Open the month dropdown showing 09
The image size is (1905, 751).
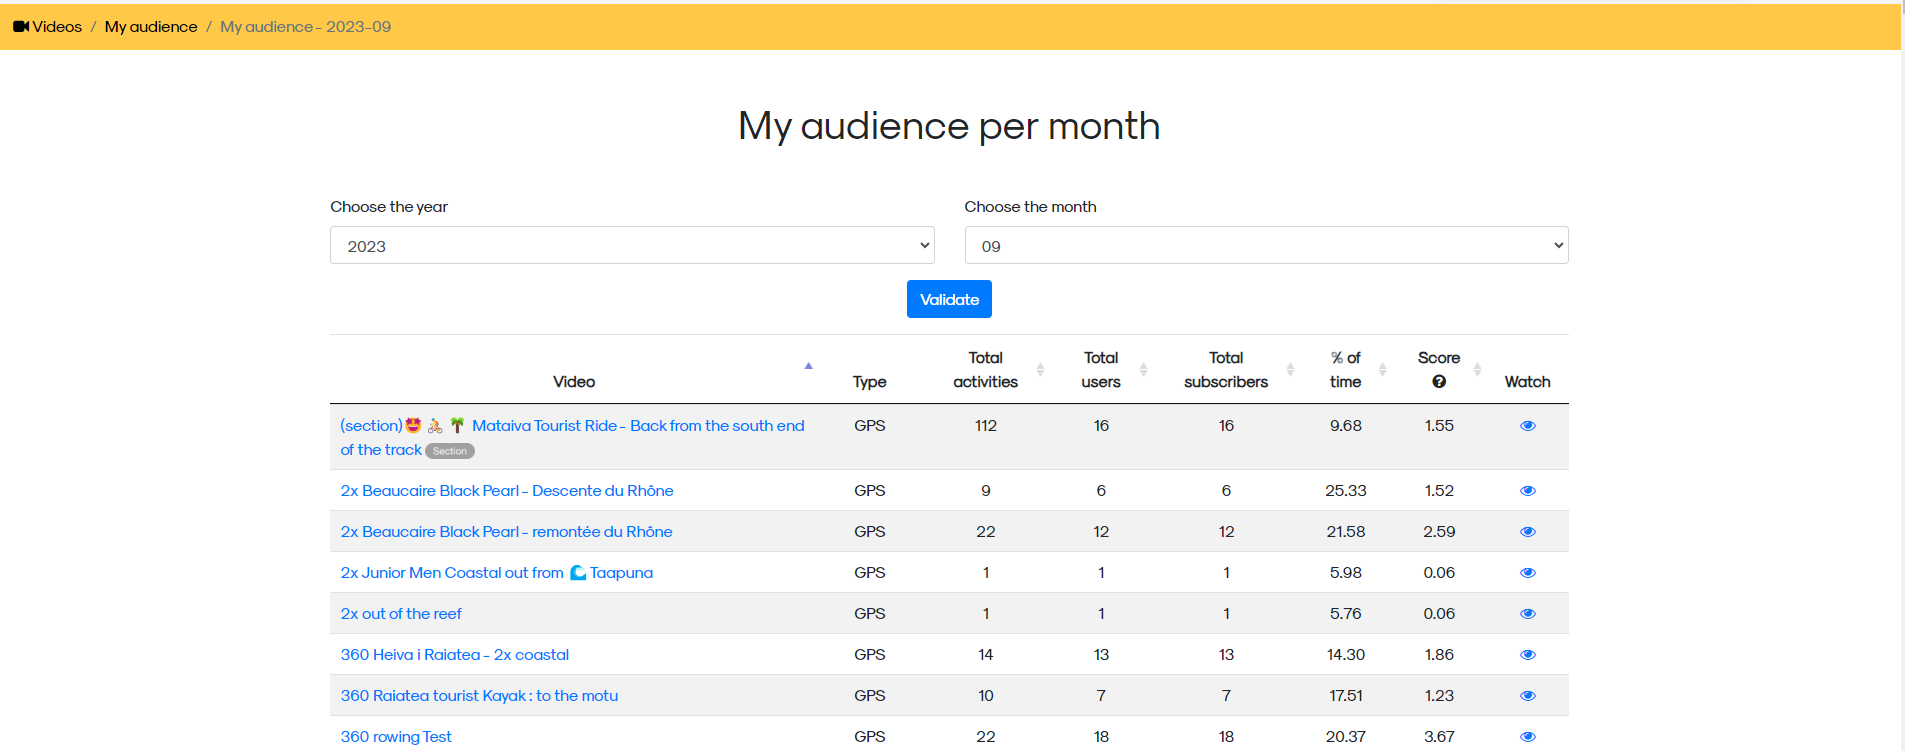[x=1266, y=245]
